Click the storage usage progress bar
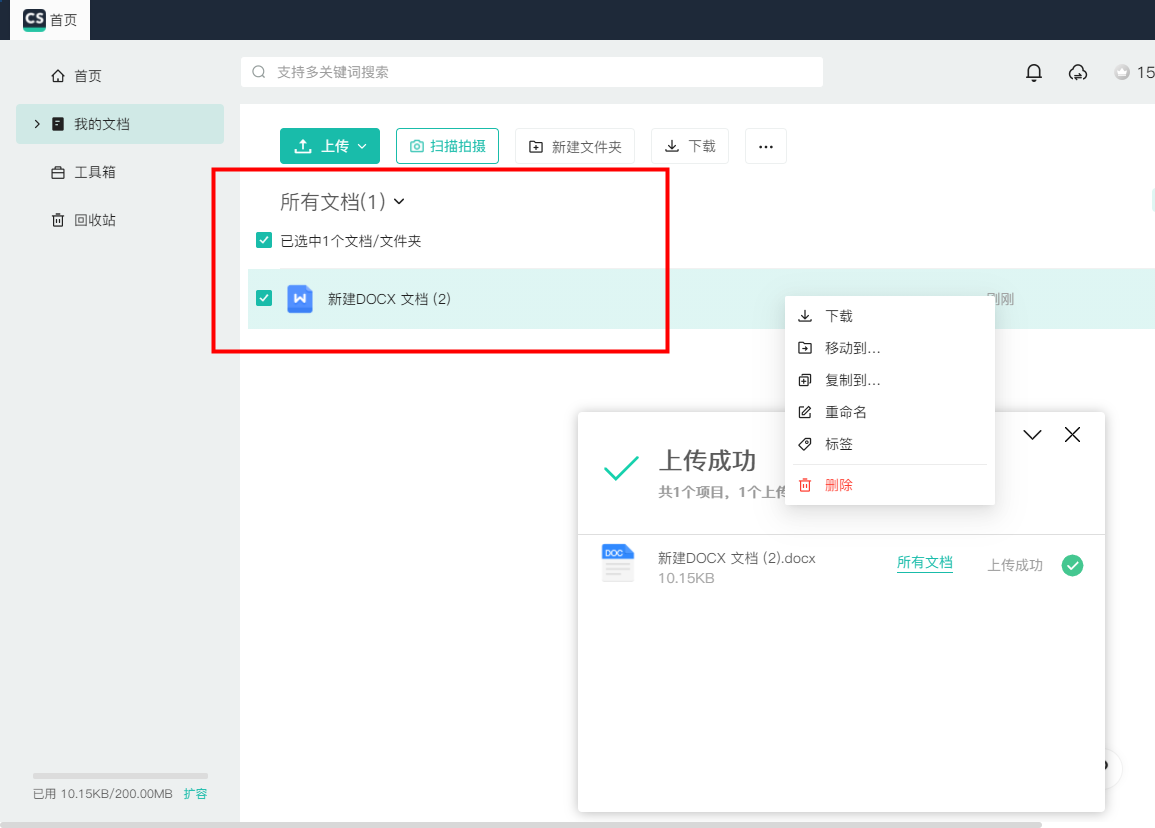 coord(120,777)
